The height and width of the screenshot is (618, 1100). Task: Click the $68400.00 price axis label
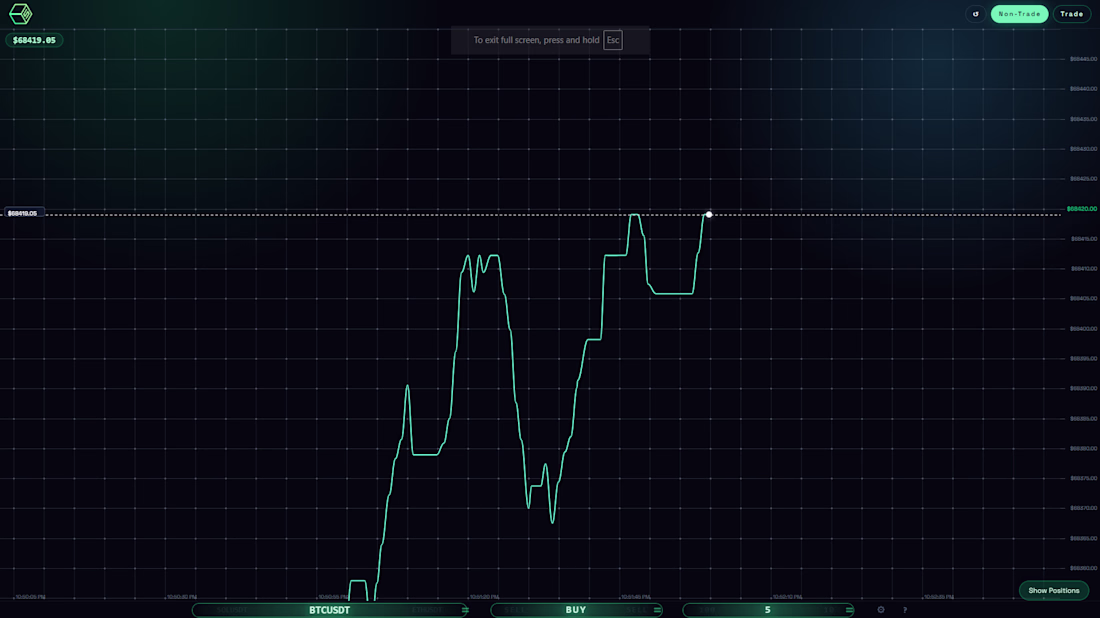1083,328
